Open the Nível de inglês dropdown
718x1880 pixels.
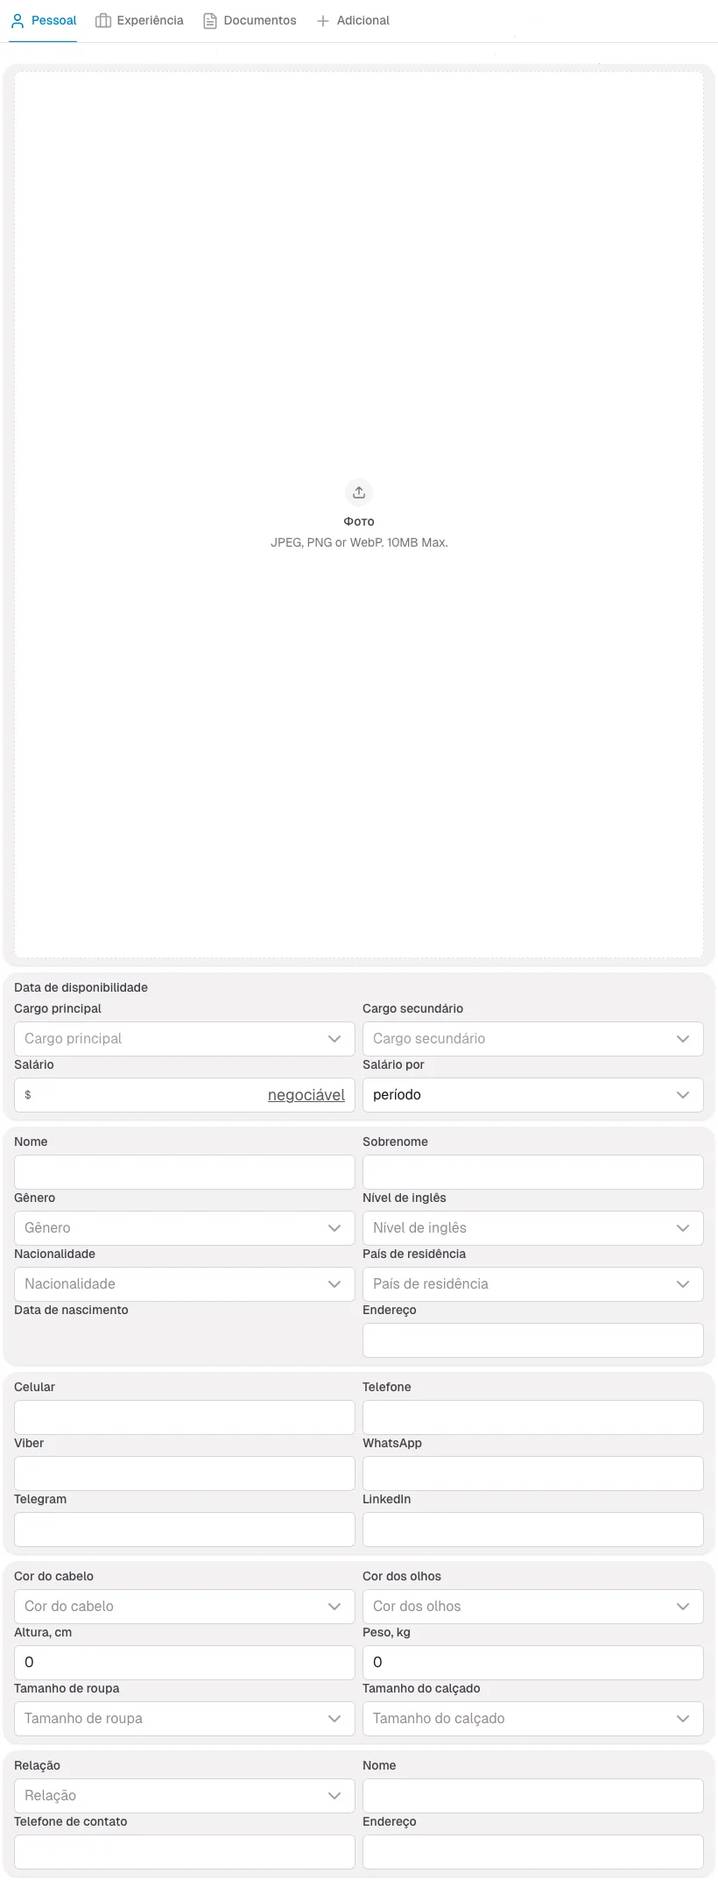coord(532,1227)
